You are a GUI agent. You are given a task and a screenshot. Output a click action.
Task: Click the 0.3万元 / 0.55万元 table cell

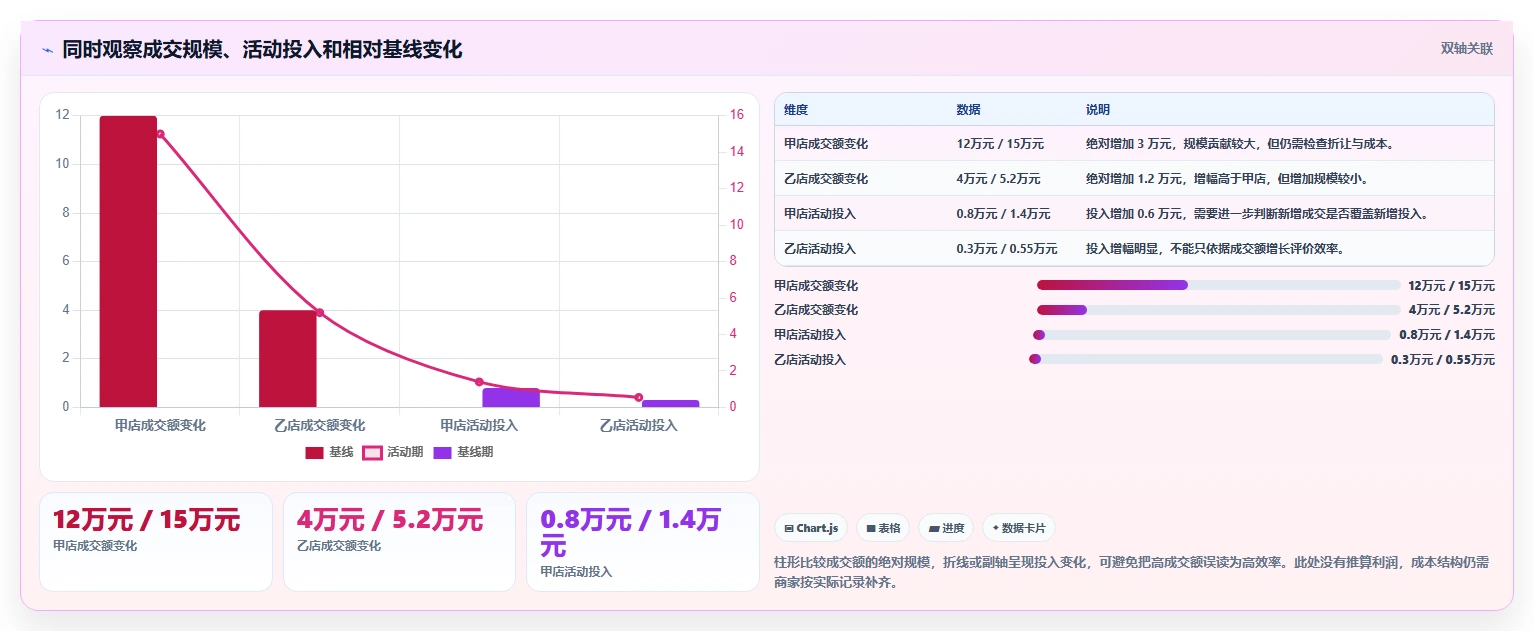pyautogui.click(x=1007, y=249)
